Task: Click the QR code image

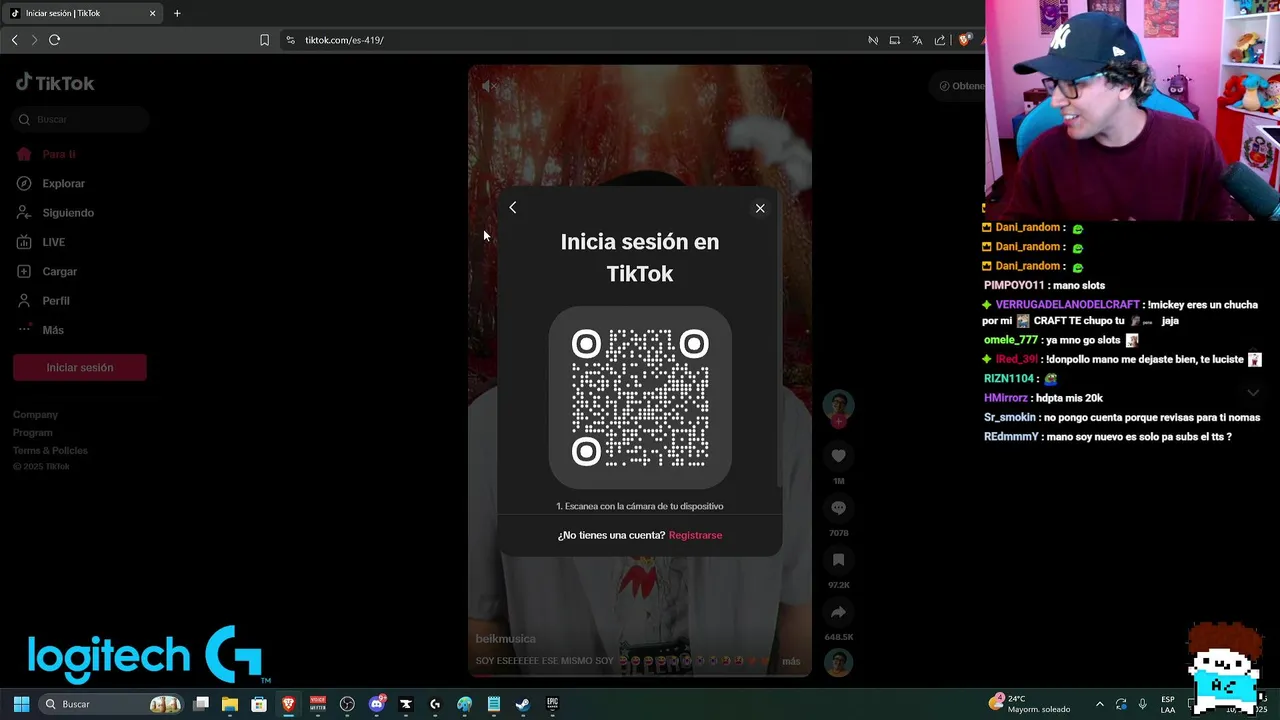Action: [640, 398]
